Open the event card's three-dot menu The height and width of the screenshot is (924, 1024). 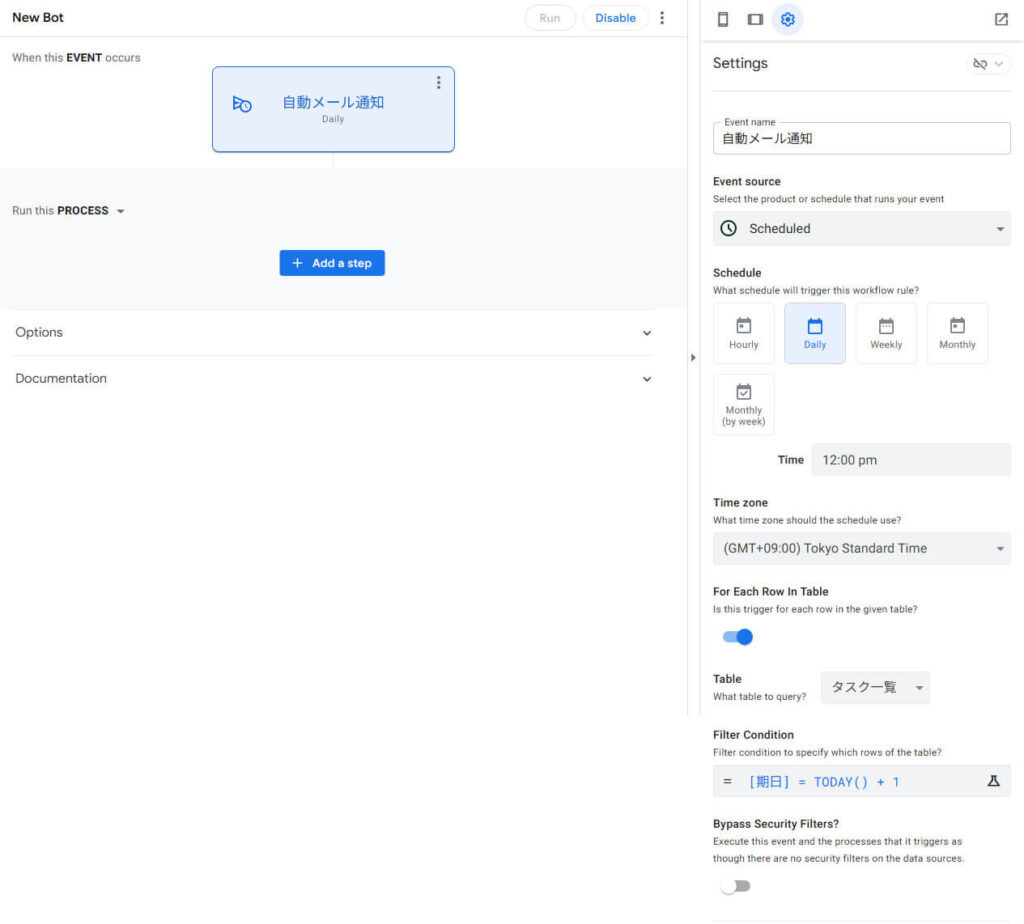click(x=438, y=83)
